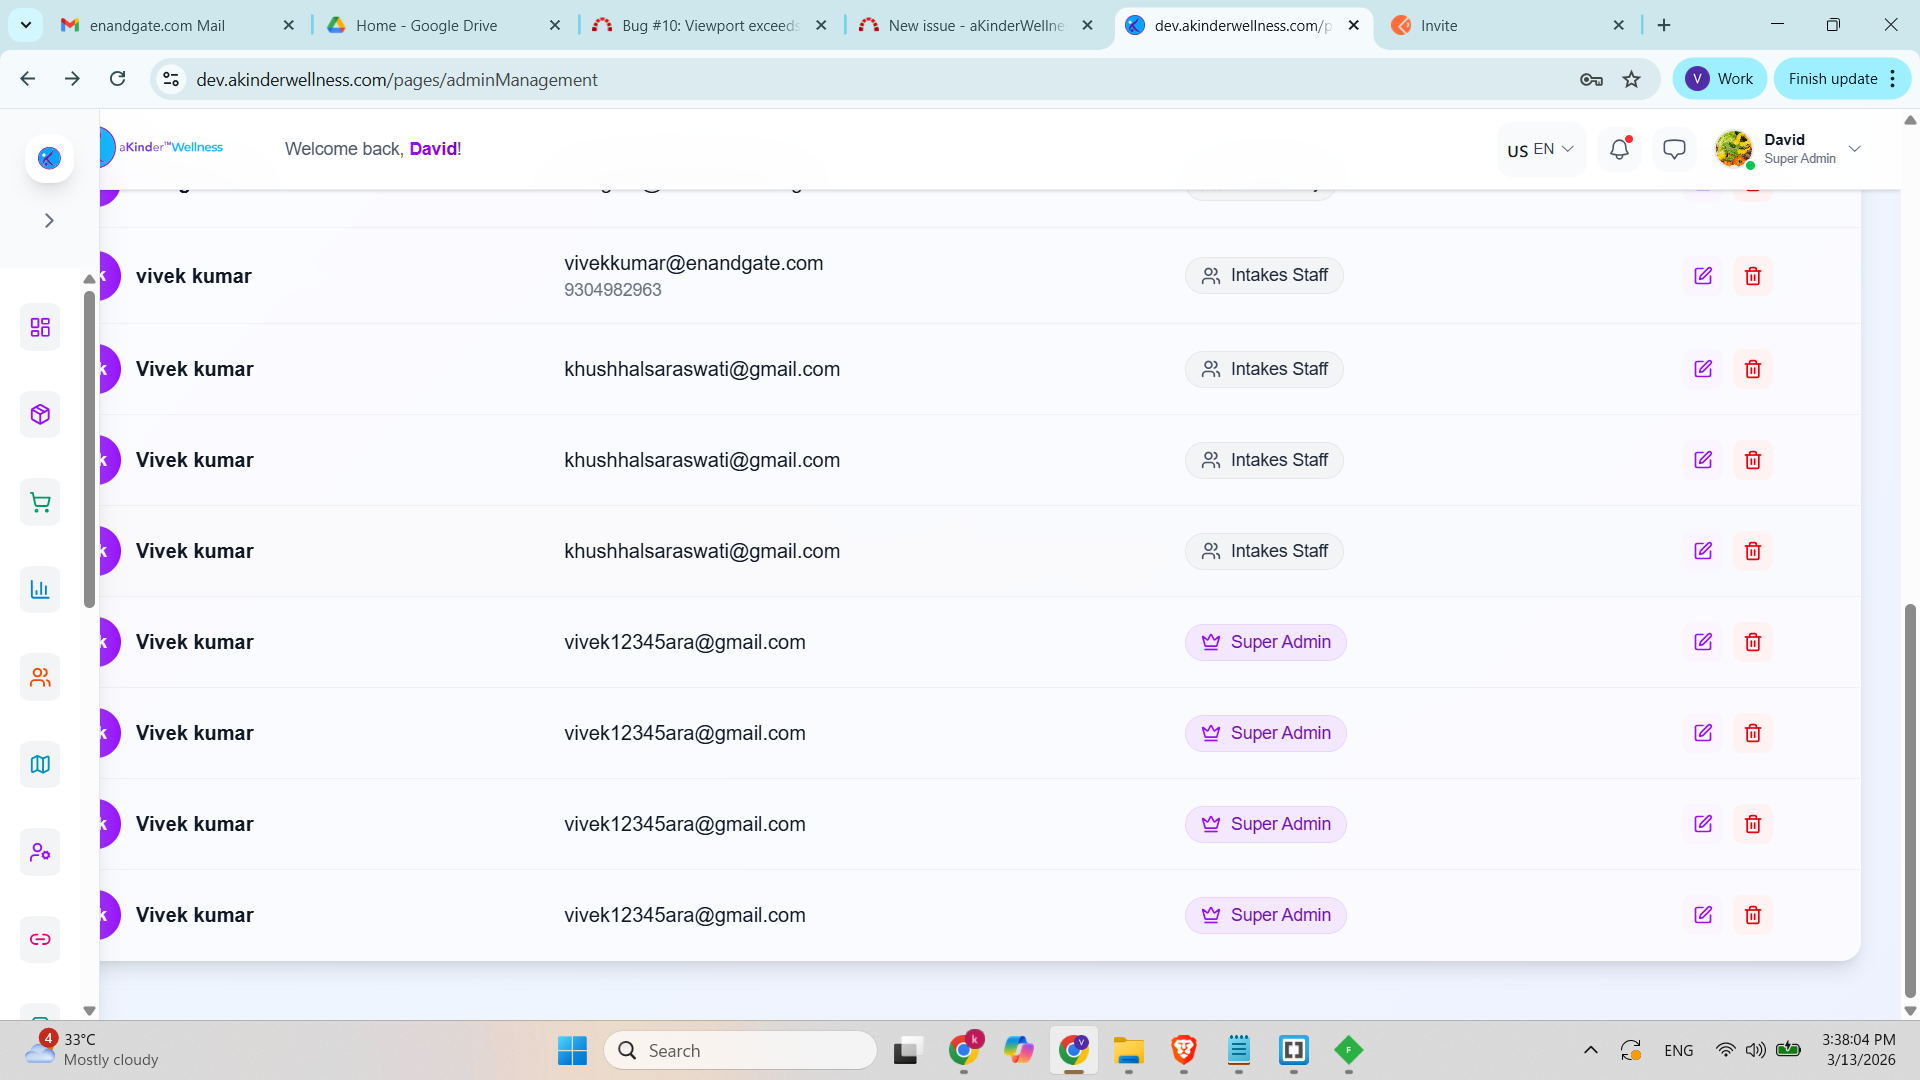Open the map sidebar icon
Screen dimensions: 1920x1080
pos(40,764)
